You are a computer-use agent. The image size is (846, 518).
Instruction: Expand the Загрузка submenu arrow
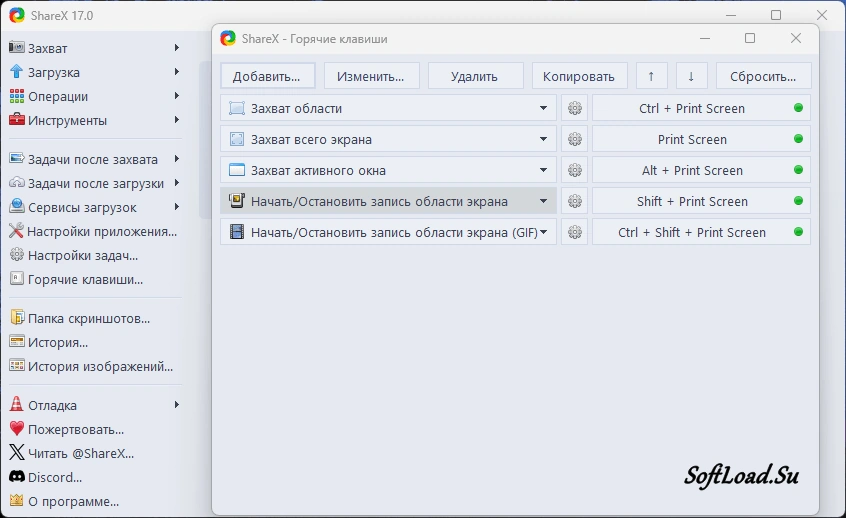(176, 72)
